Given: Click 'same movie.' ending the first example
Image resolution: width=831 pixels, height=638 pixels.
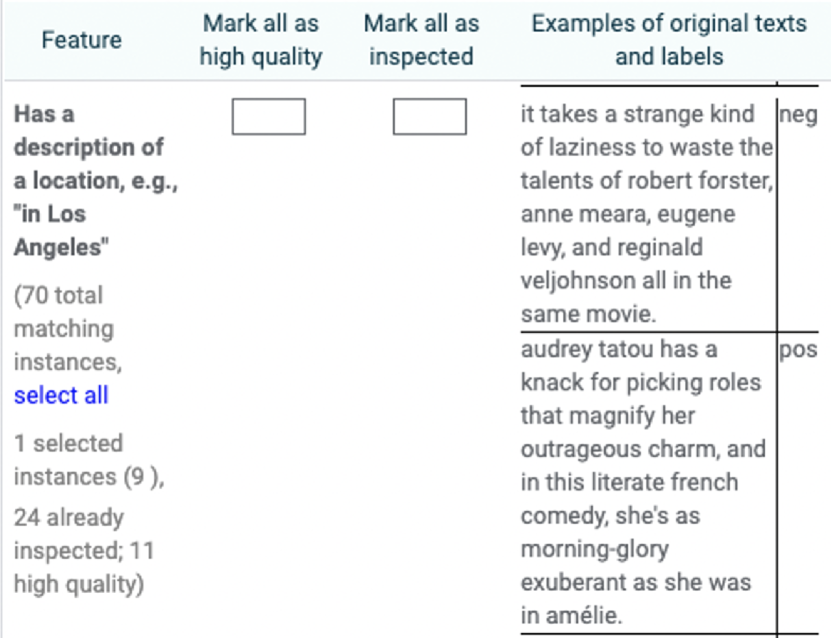Looking at the screenshot, I should [x=588, y=314].
